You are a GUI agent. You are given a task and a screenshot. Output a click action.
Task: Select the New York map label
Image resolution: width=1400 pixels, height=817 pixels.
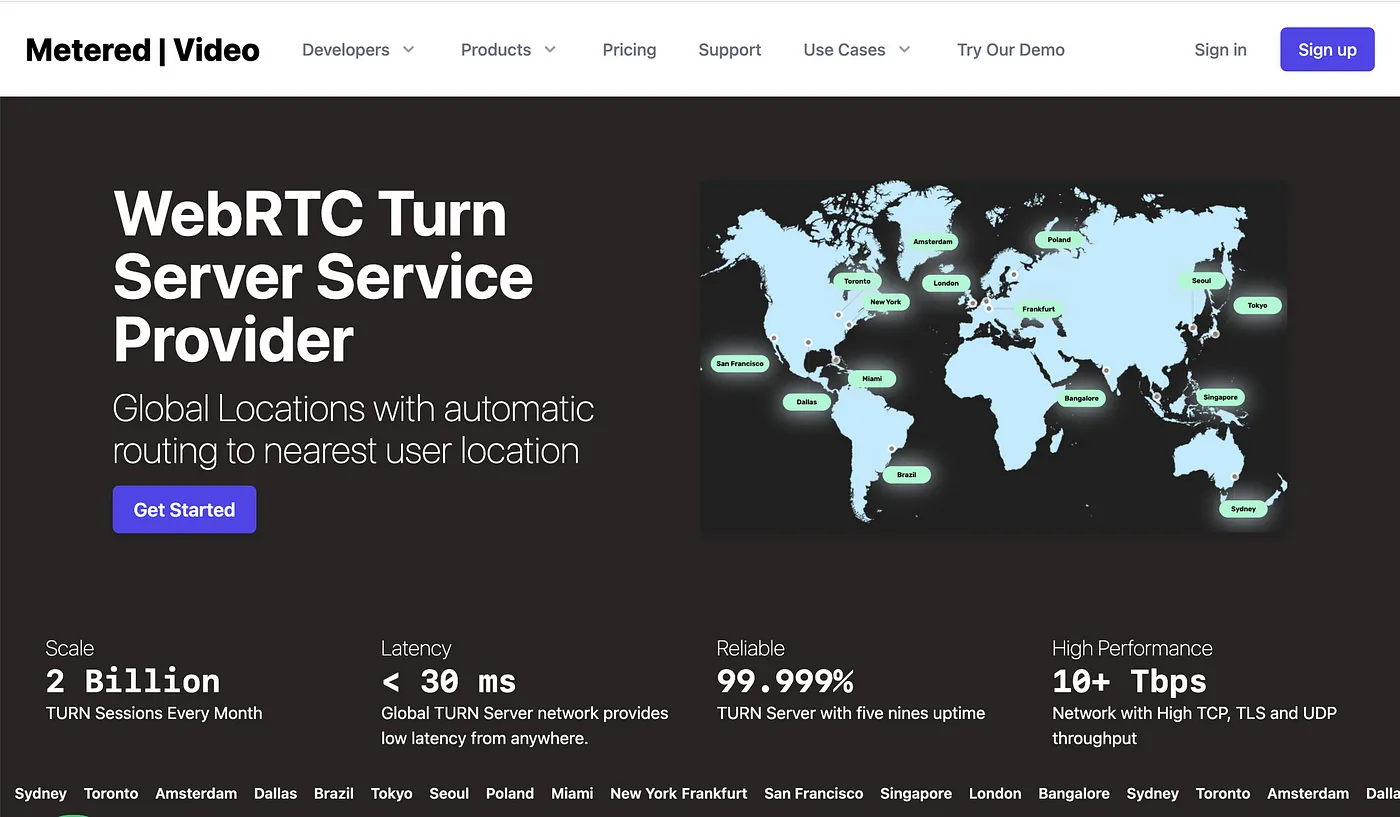pos(885,302)
